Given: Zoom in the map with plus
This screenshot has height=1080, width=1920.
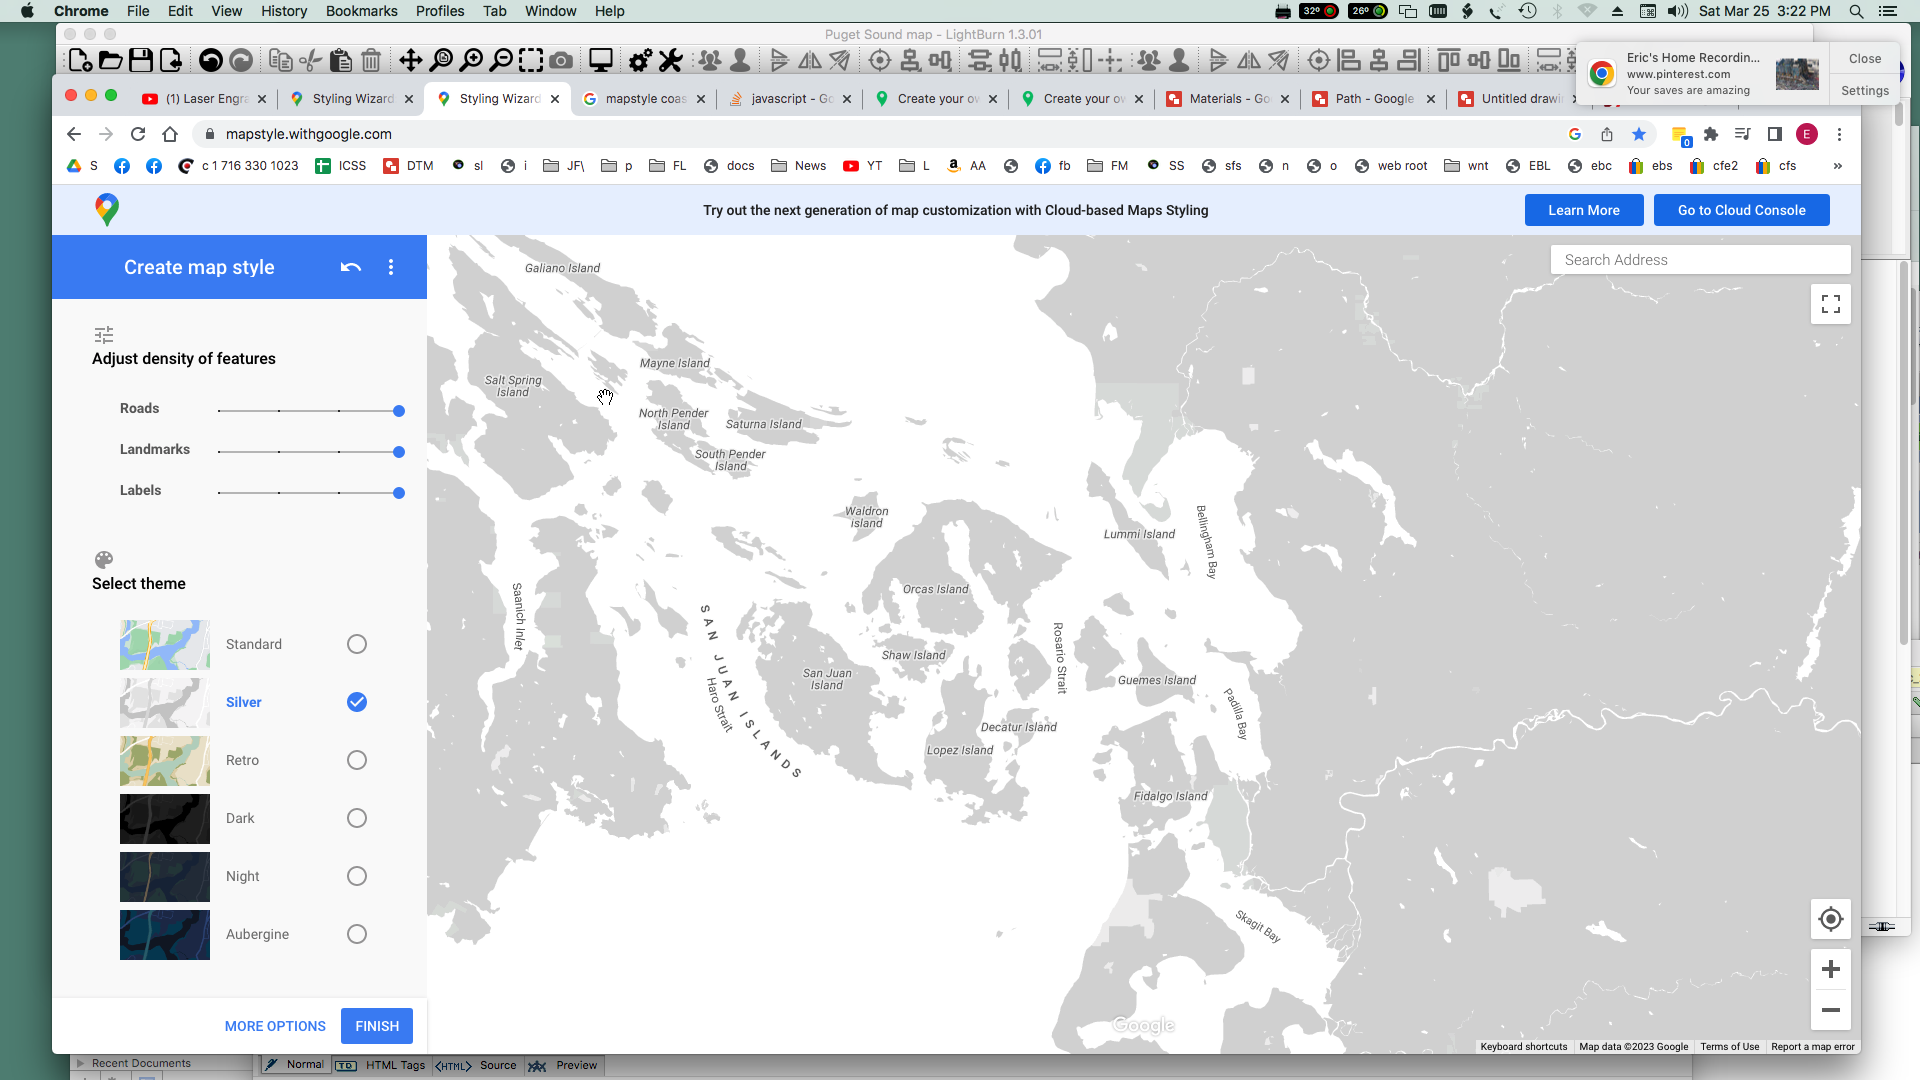Looking at the screenshot, I should pos(1830,969).
